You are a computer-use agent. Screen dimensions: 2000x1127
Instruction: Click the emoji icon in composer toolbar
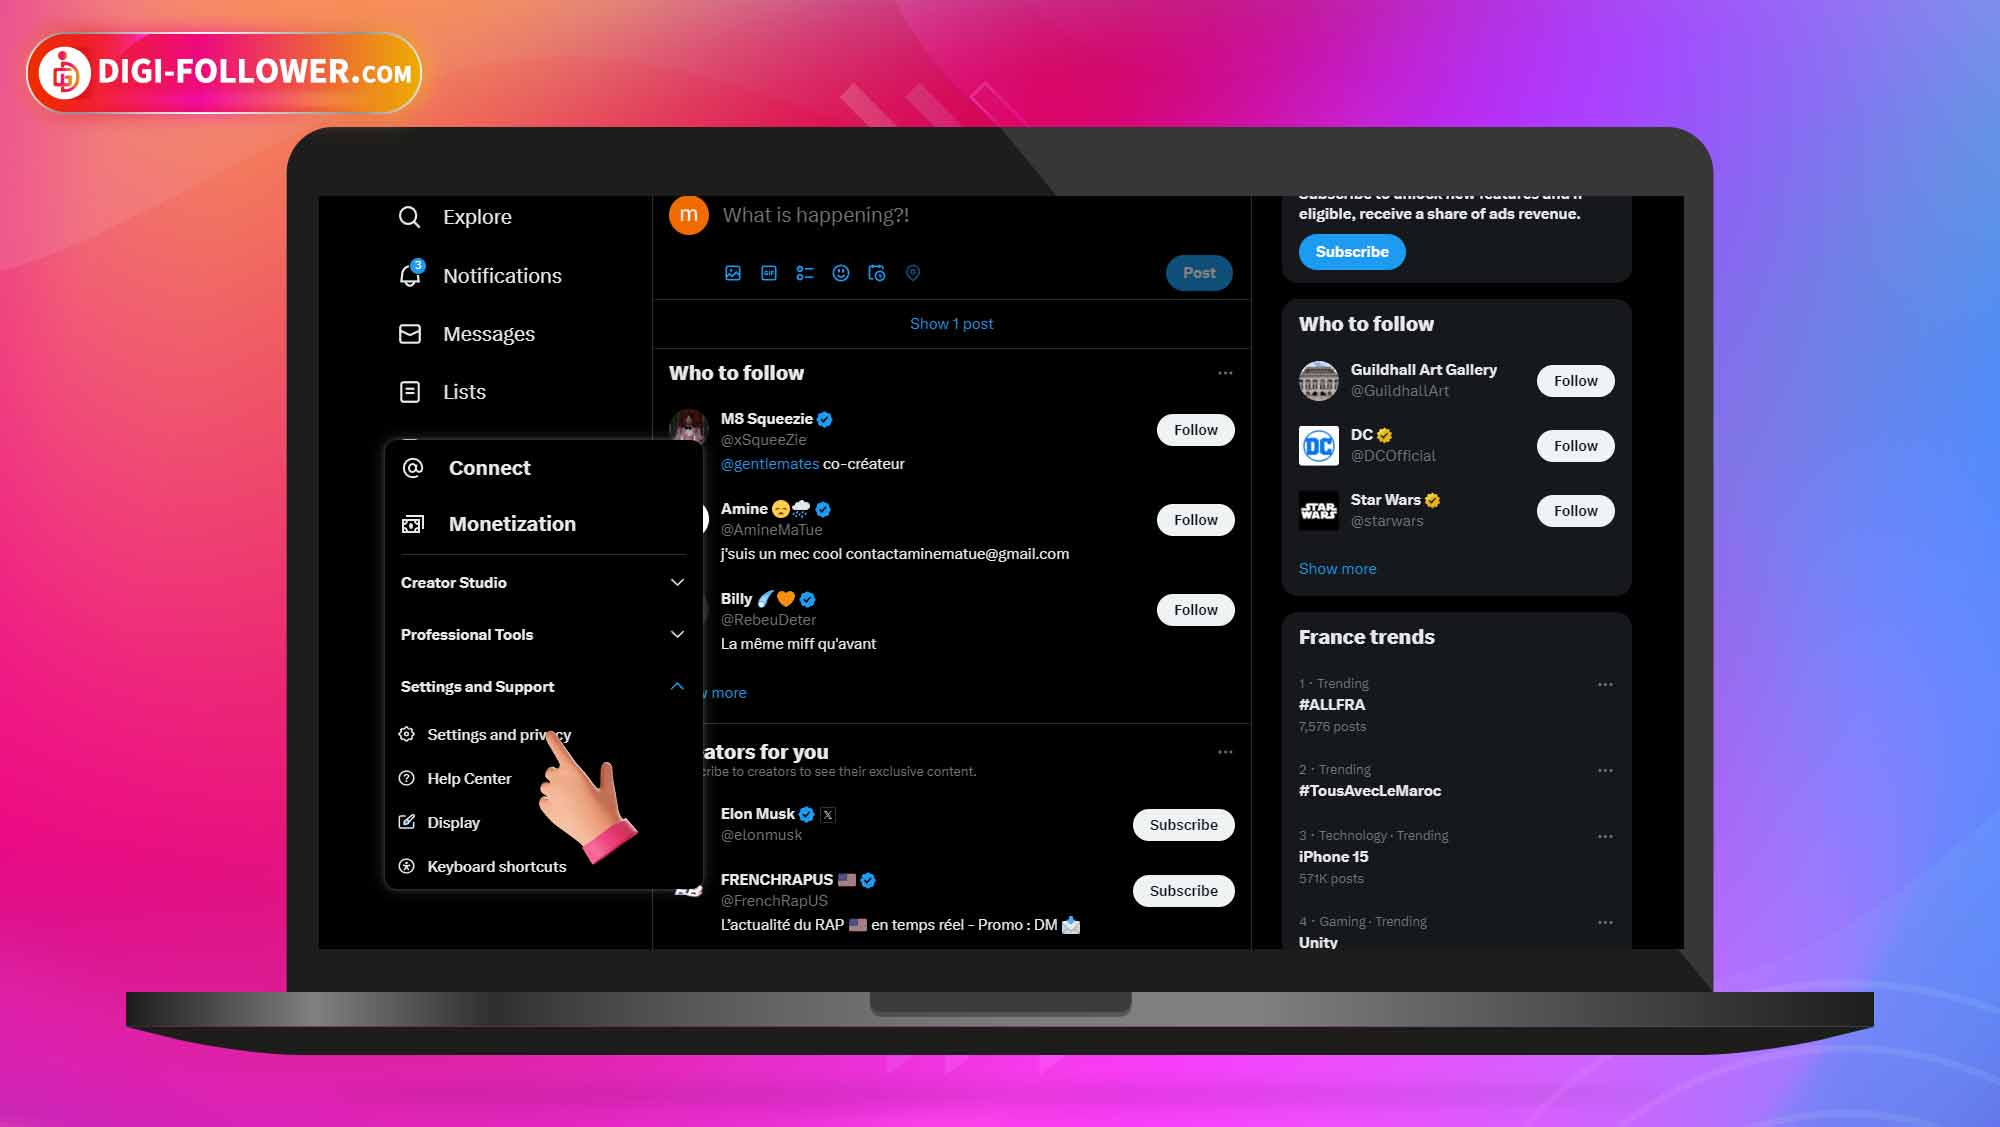point(841,272)
